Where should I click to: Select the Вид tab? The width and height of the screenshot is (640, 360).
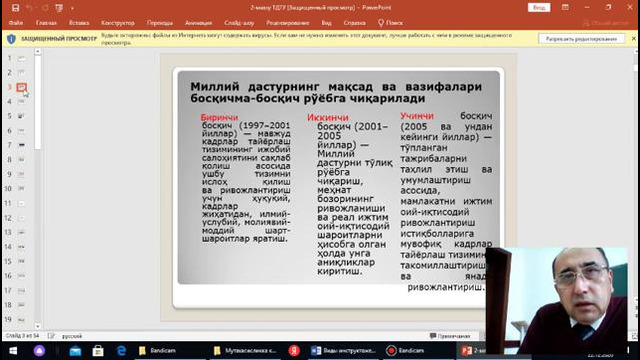point(327,23)
